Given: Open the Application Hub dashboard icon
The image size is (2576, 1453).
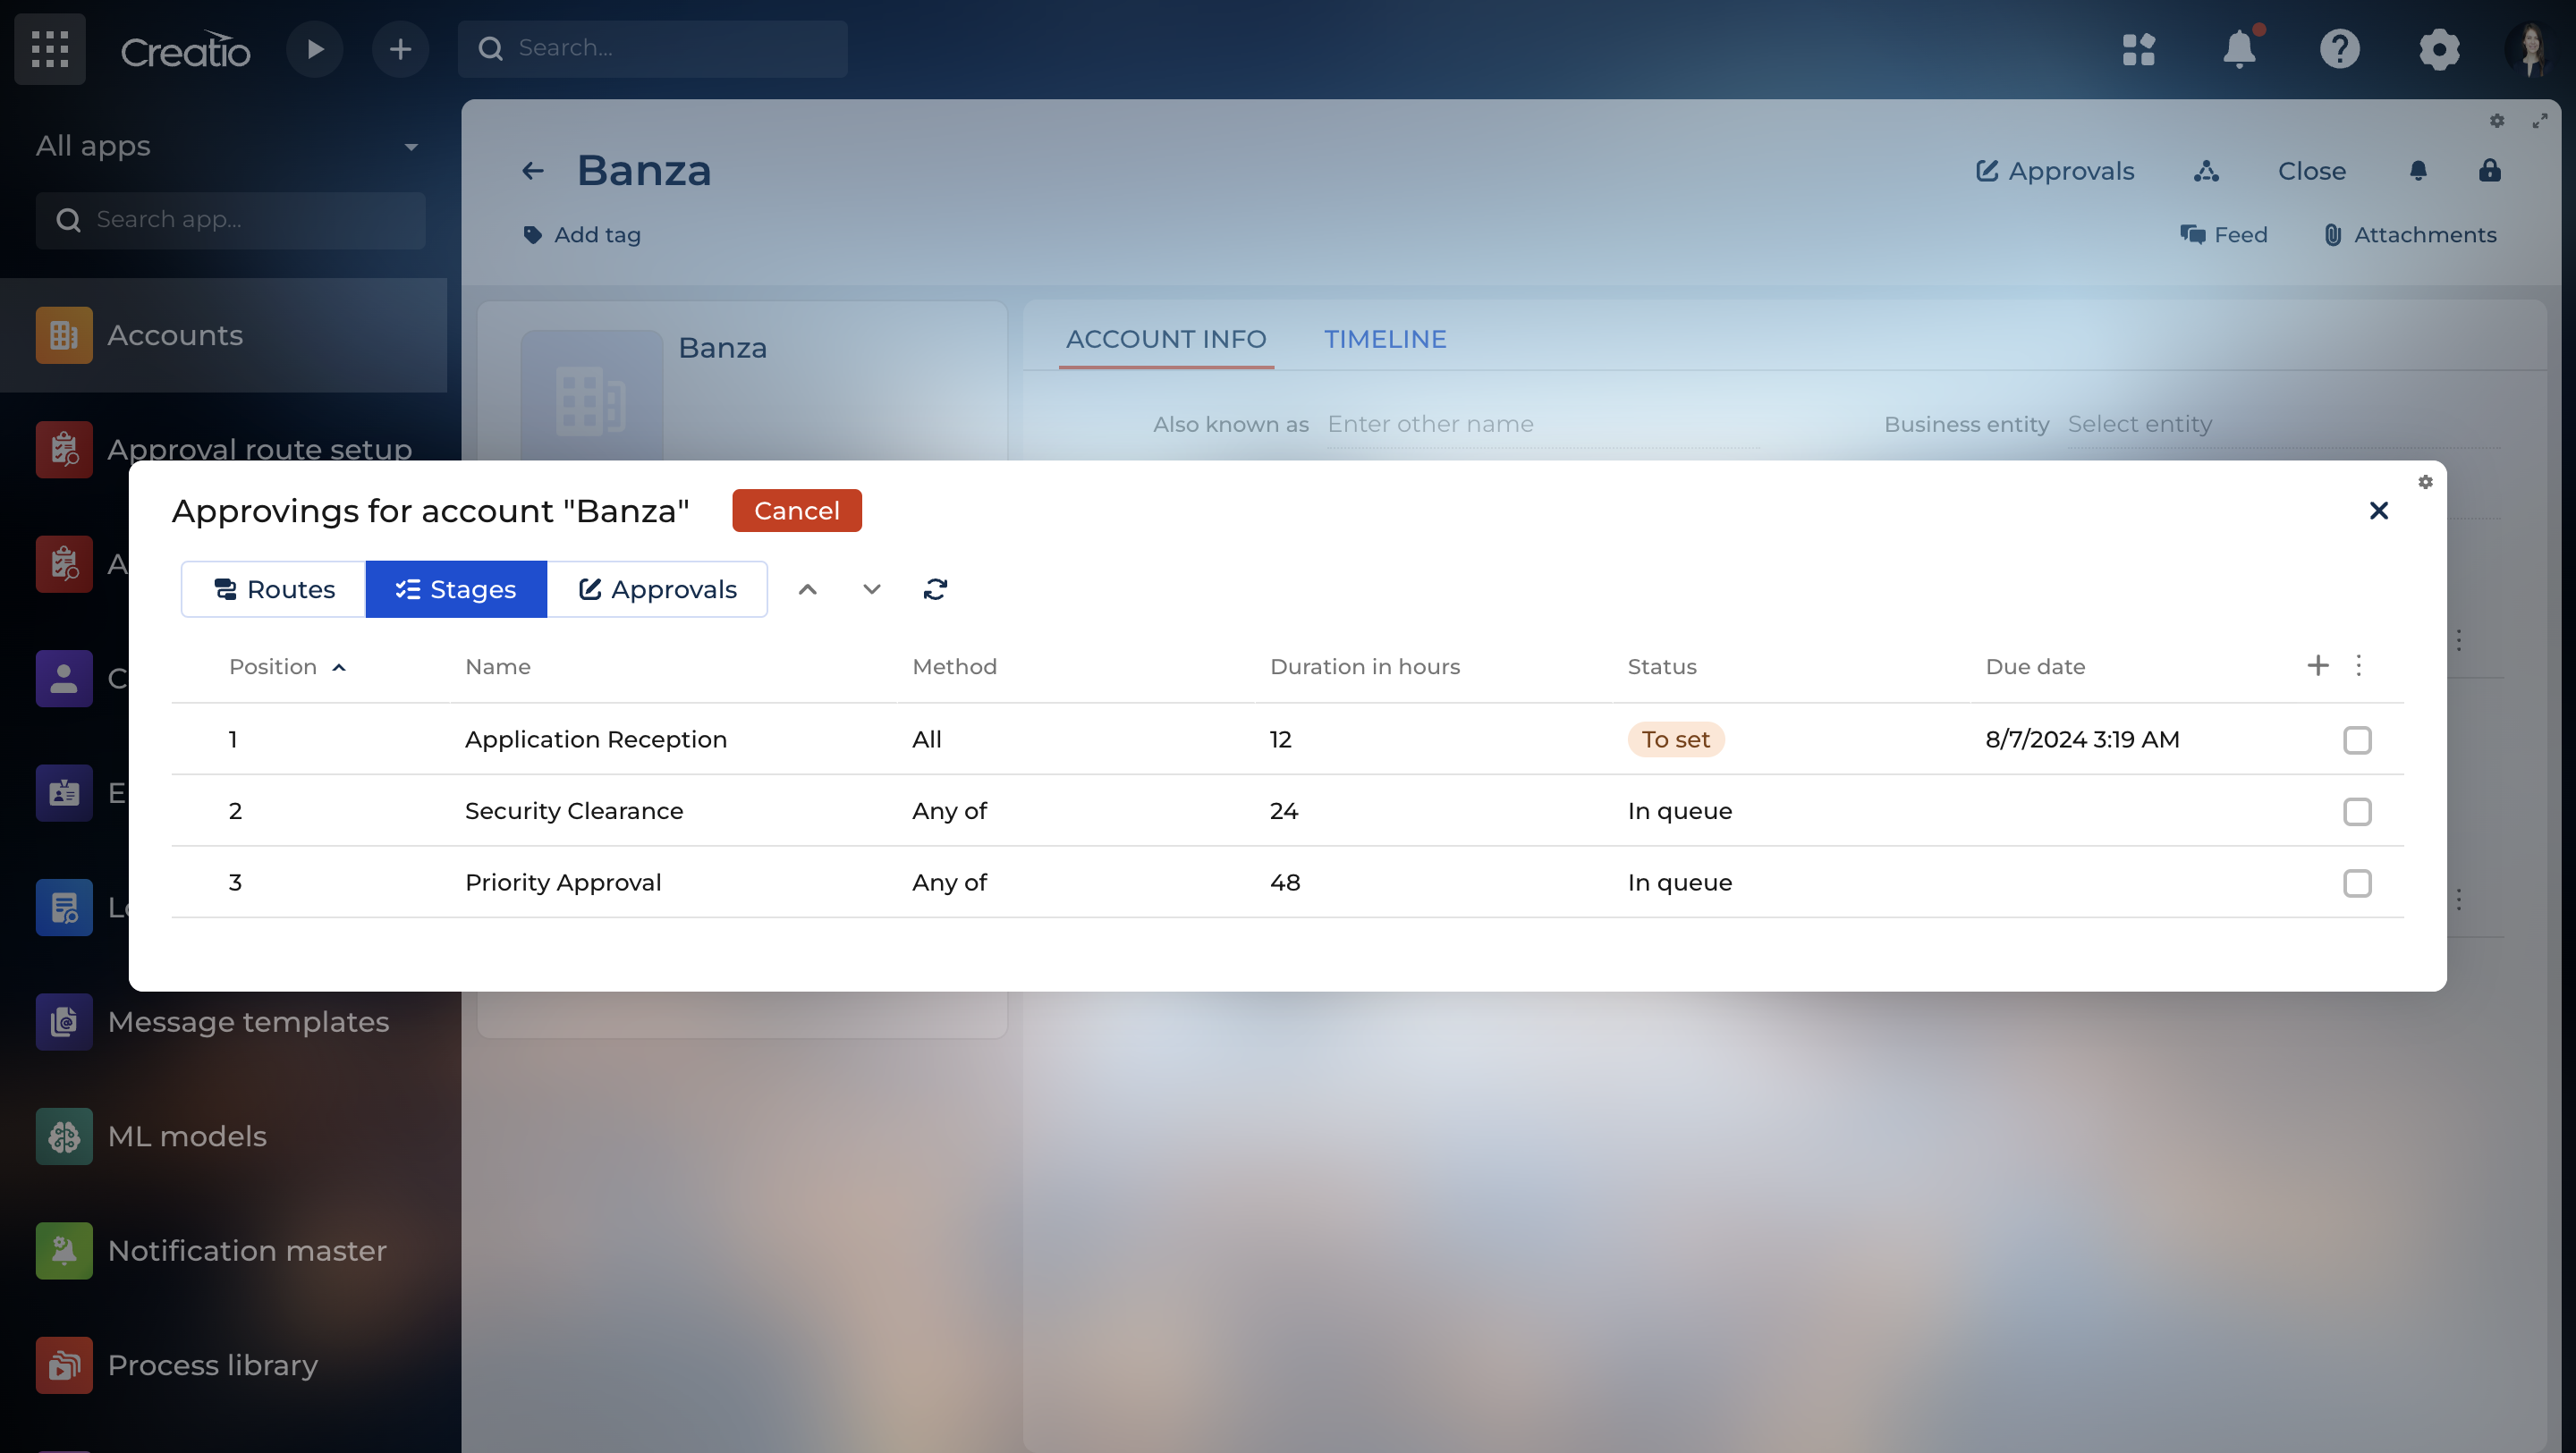Looking at the screenshot, I should pos(2139,49).
